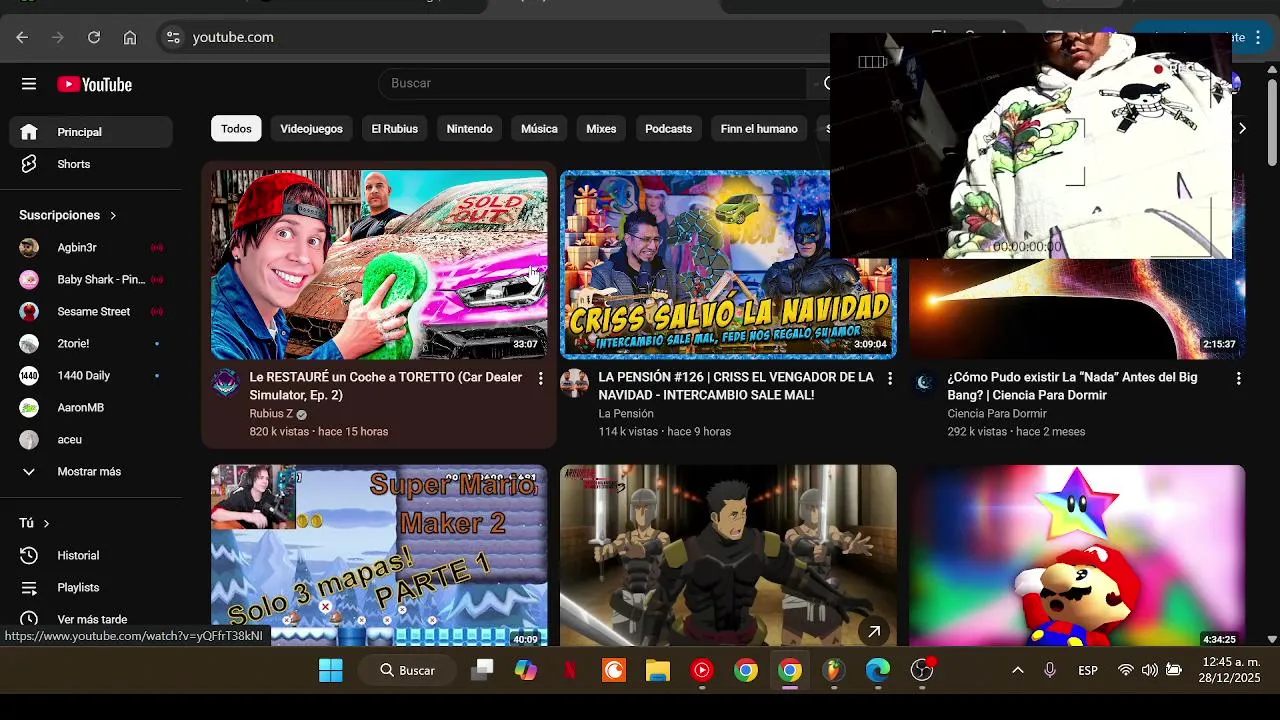The height and width of the screenshot is (720, 1280).
Task: Select the Videojuegos filter chip
Action: 311,129
